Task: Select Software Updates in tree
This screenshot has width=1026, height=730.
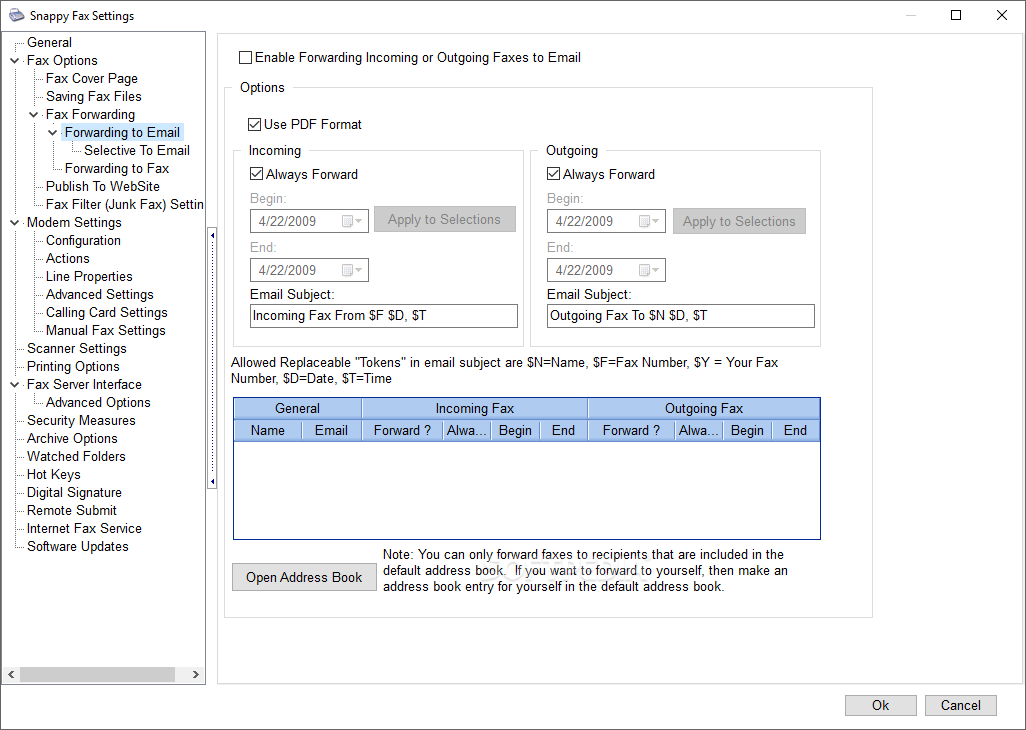Action: tap(78, 546)
